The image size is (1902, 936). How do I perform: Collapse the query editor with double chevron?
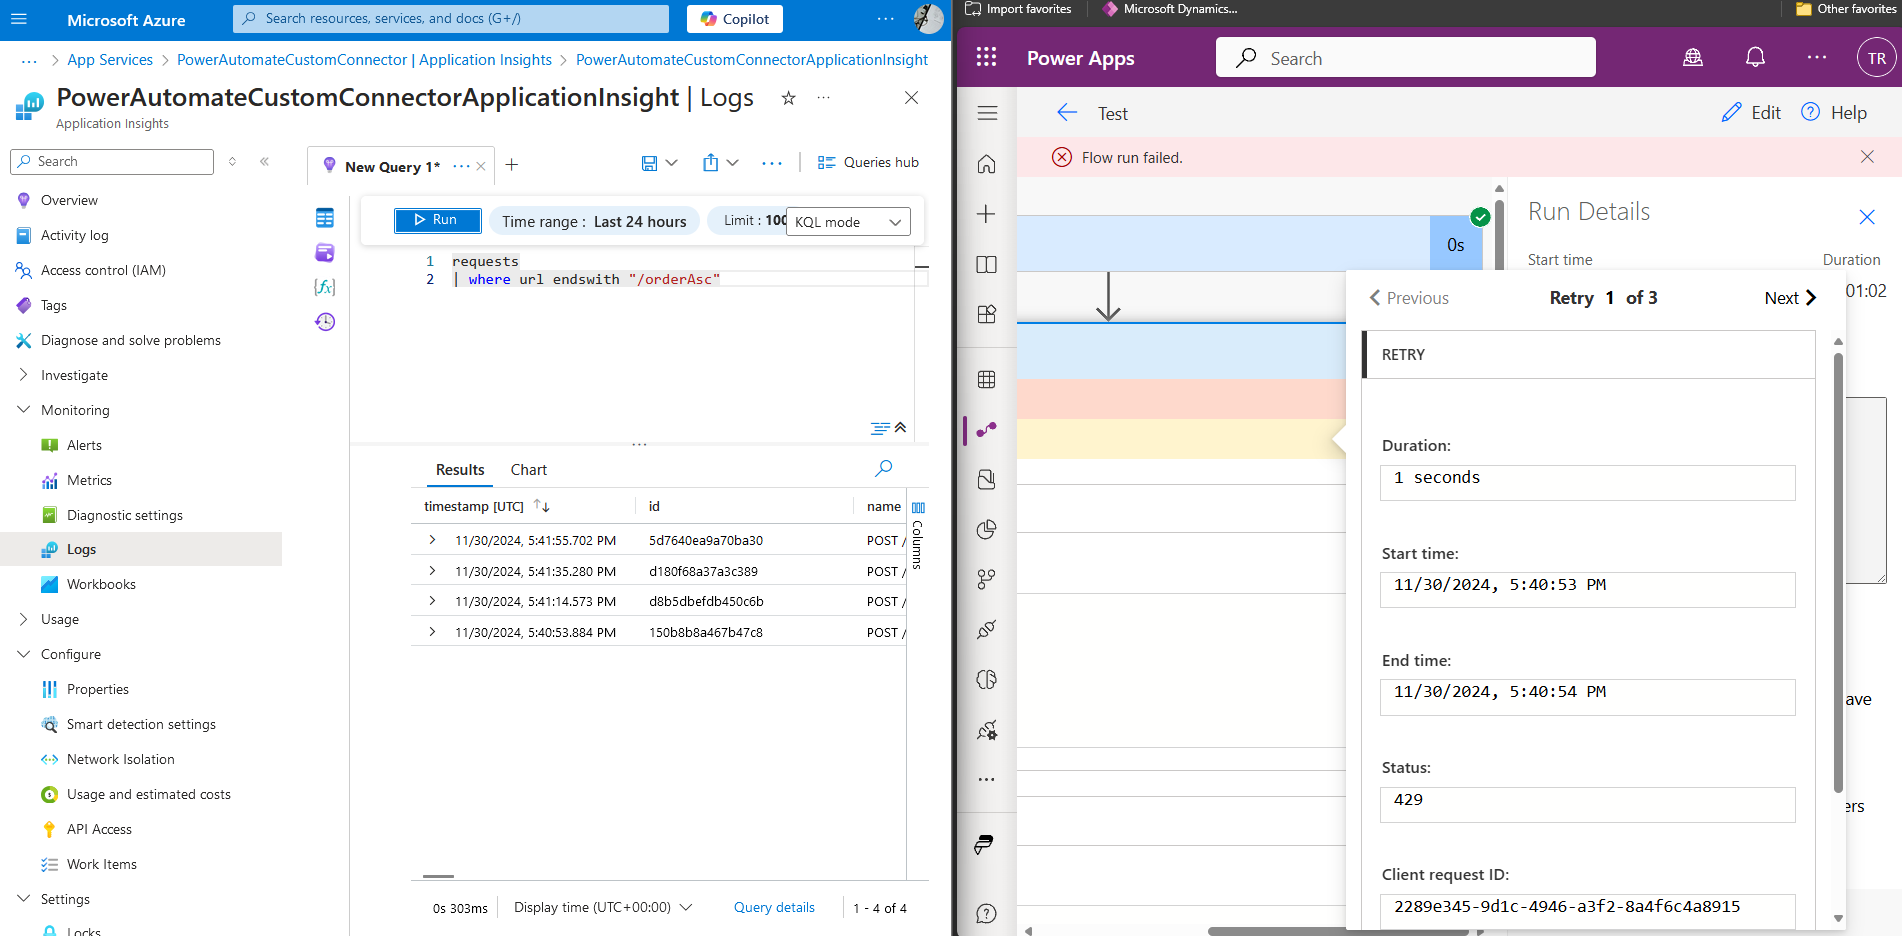point(900,427)
